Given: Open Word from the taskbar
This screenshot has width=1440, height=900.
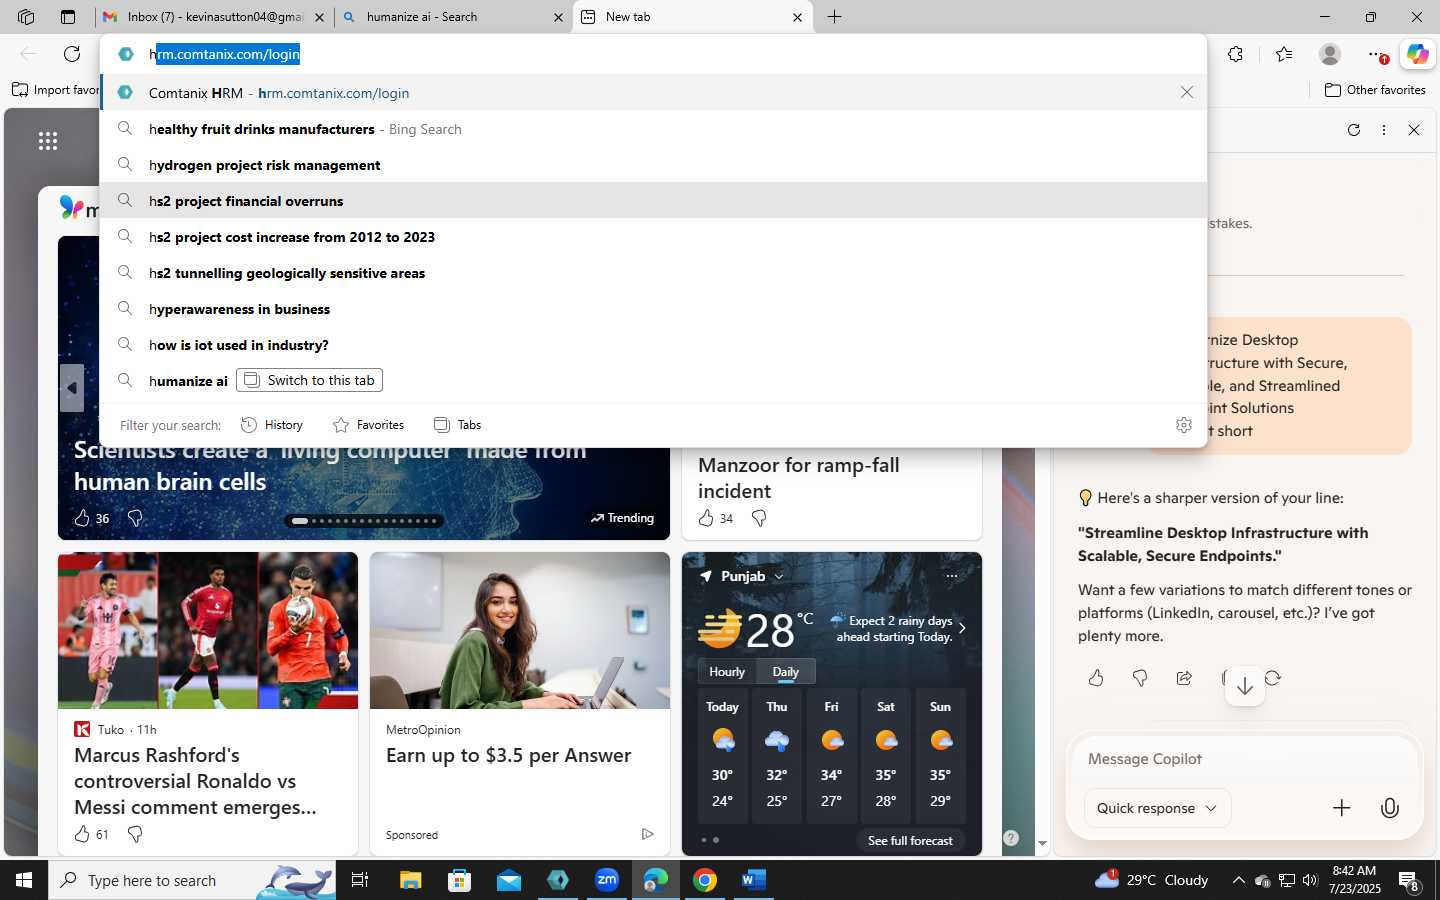Looking at the screenshot, I should (754, 880).
